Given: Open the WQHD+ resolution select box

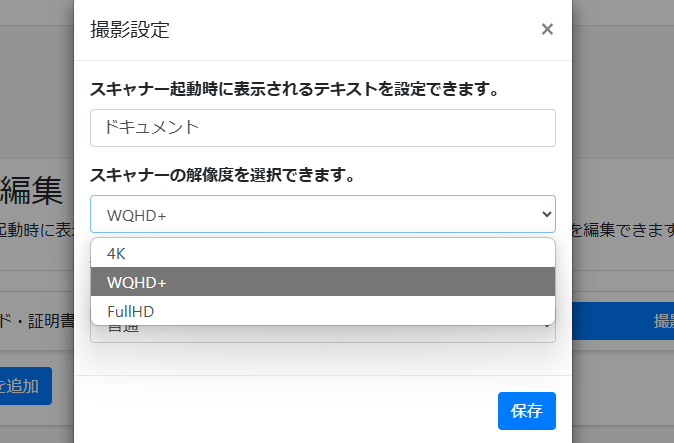Looking at the screenshot, I should coord(310,214).
